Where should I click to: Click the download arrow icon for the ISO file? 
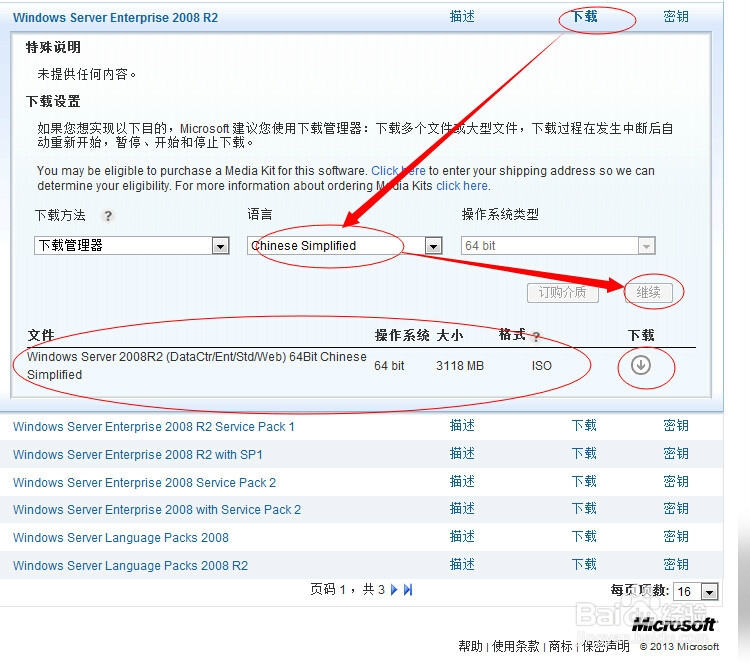pos(640,365)
